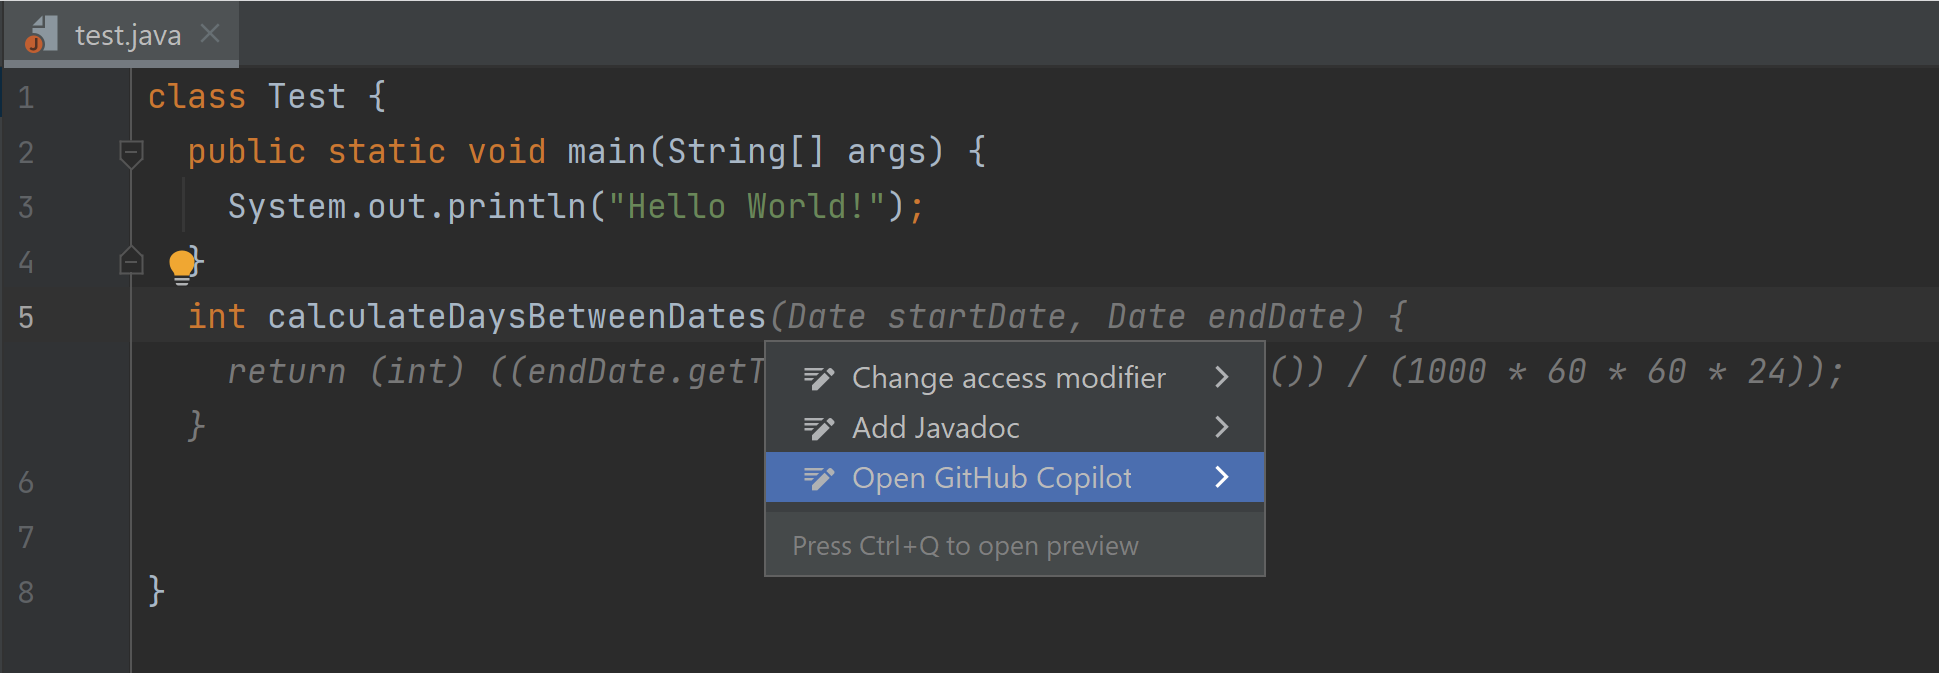1939x673 pixels.
Task: Expand the Open GitHub Copilot submenu arrow
Action: 1221,477
